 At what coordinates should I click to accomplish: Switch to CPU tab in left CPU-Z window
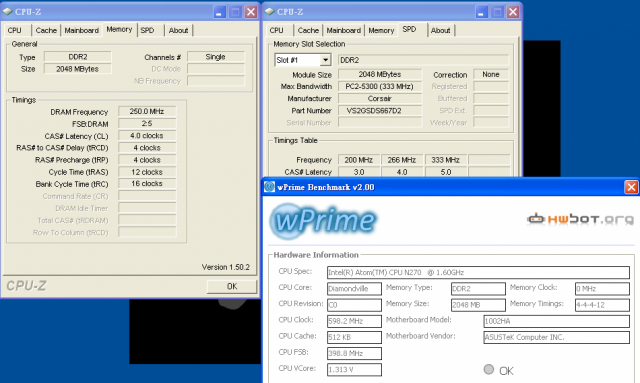(16, 30)
